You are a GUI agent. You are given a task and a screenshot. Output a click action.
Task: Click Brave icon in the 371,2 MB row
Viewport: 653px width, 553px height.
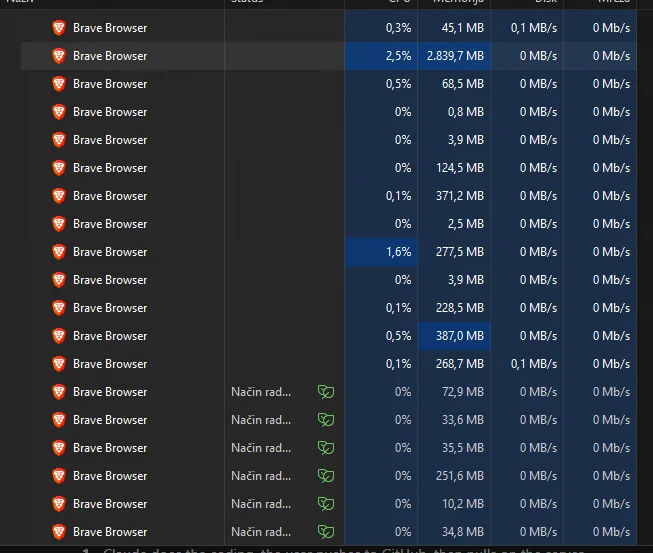click(x=59, y=196)
